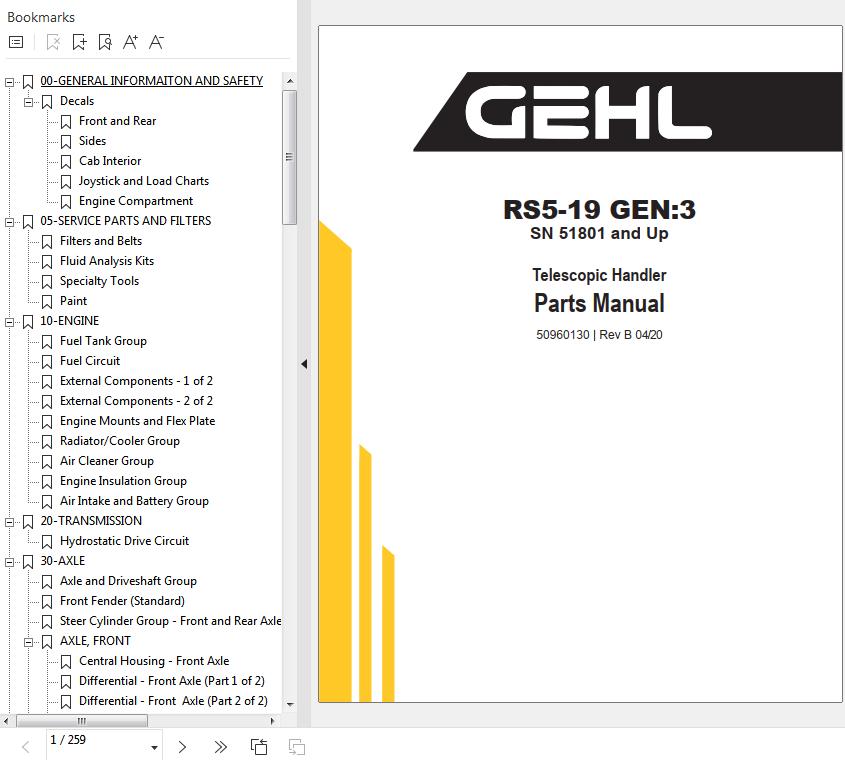Screen dimensions: 845x760
Task: Go to the next page arrow
Action: pos(182,747)
